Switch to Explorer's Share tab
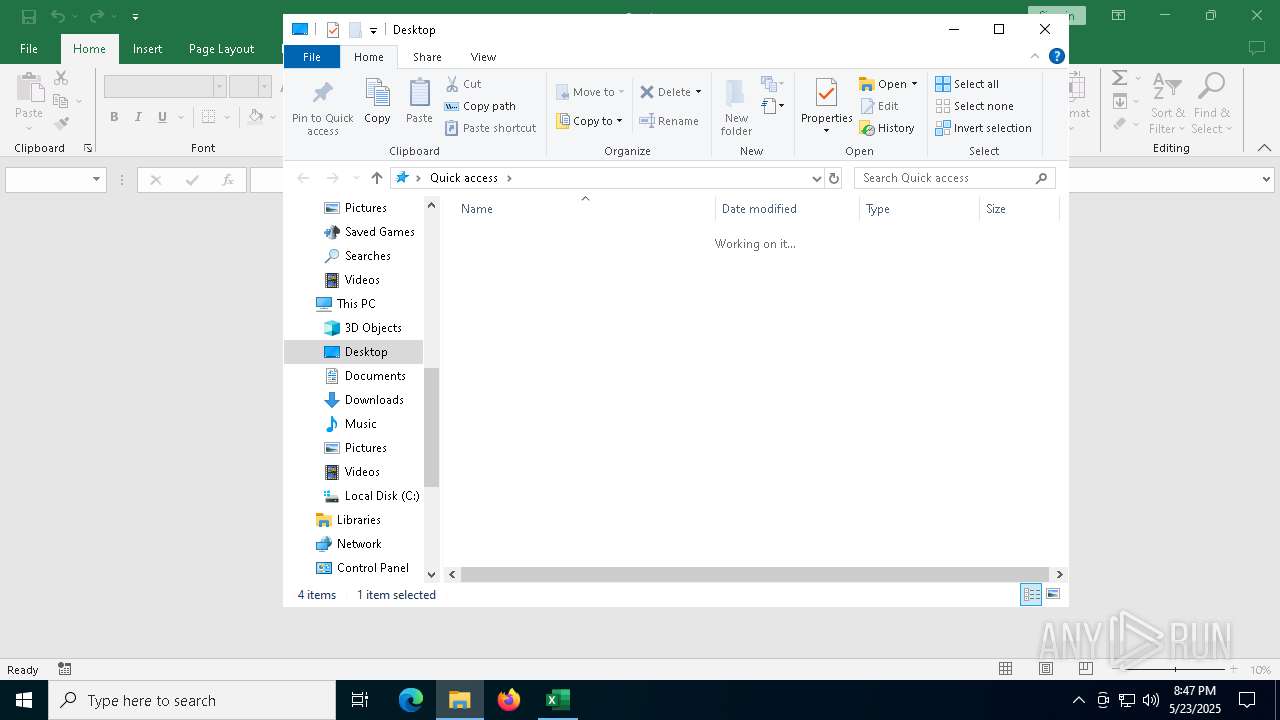Screen dimensions: 1280x720 [x=427, y=57]
